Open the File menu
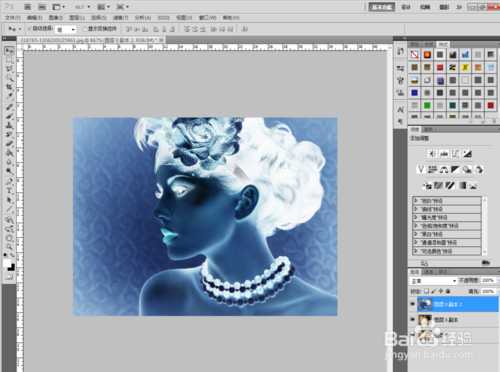Screen dimensions: 500x372 click(13, 18)
